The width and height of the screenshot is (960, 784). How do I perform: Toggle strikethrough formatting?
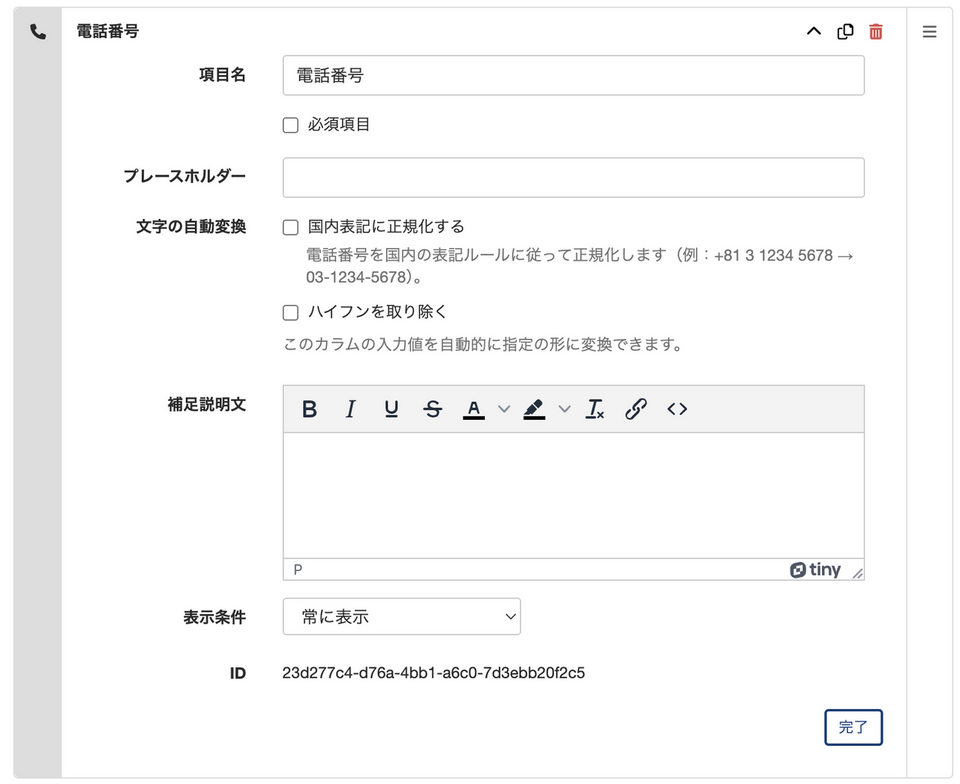[432, 409]
